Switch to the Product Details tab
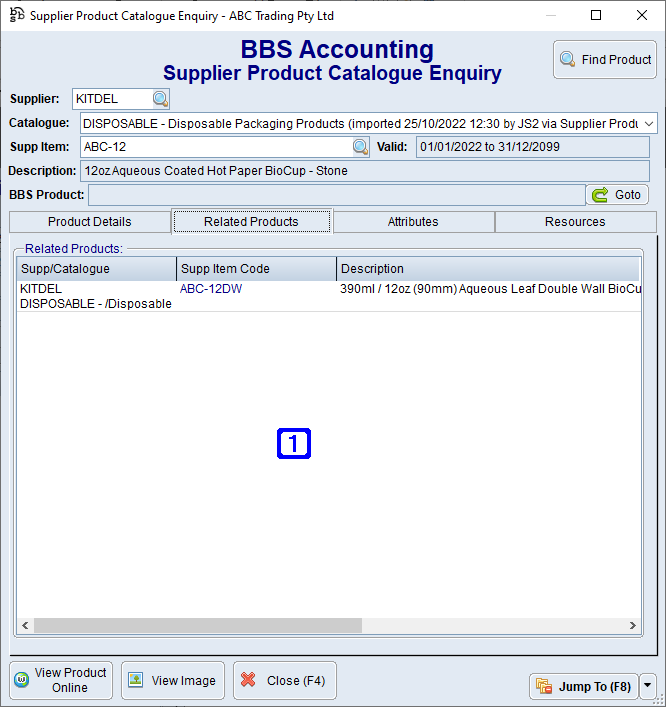 pos(90,222)
